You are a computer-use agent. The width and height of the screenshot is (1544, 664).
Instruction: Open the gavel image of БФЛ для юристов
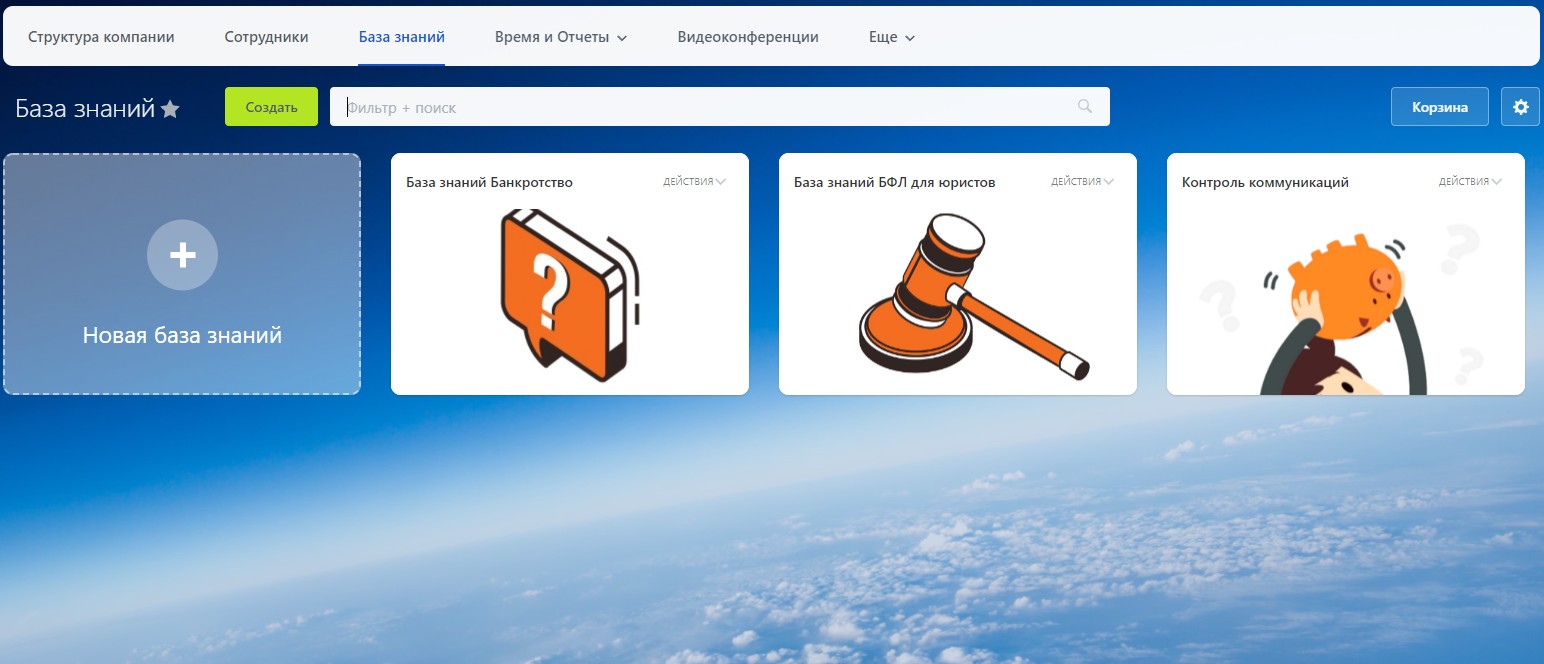973,296
